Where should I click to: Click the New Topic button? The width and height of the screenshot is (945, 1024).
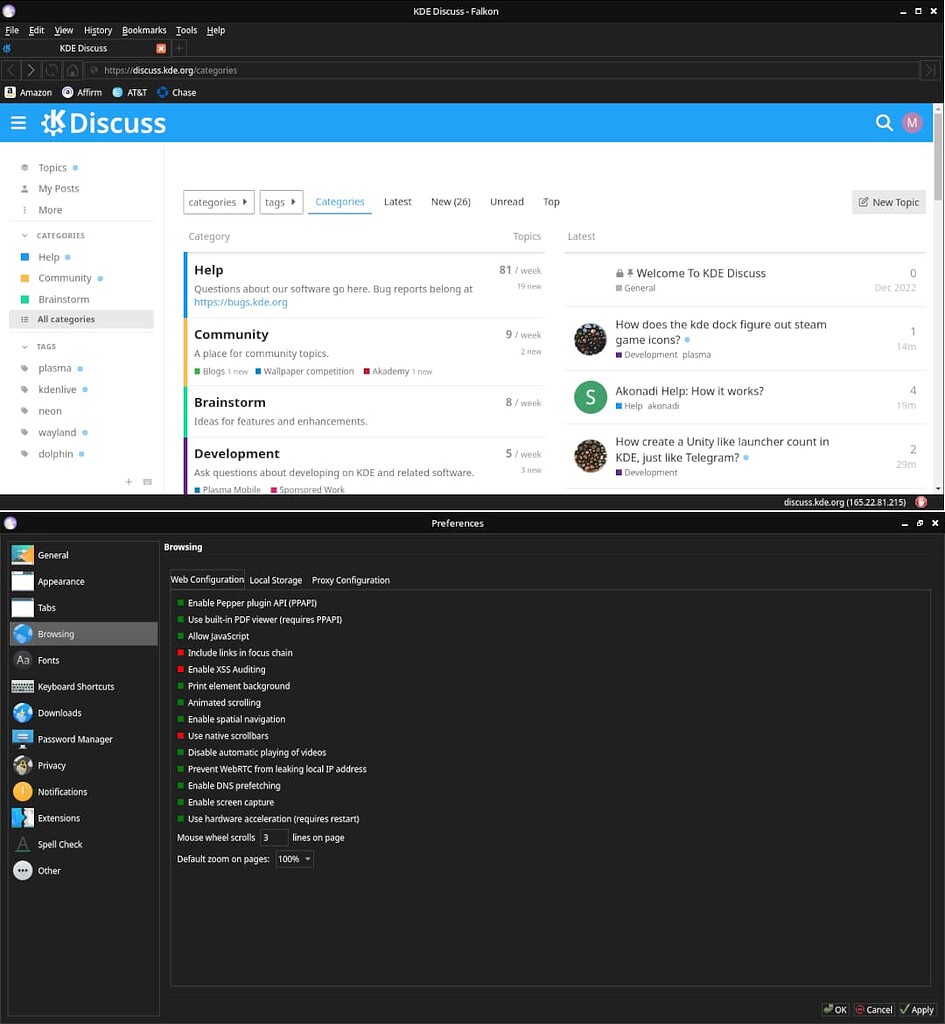[x=888, y=201]
